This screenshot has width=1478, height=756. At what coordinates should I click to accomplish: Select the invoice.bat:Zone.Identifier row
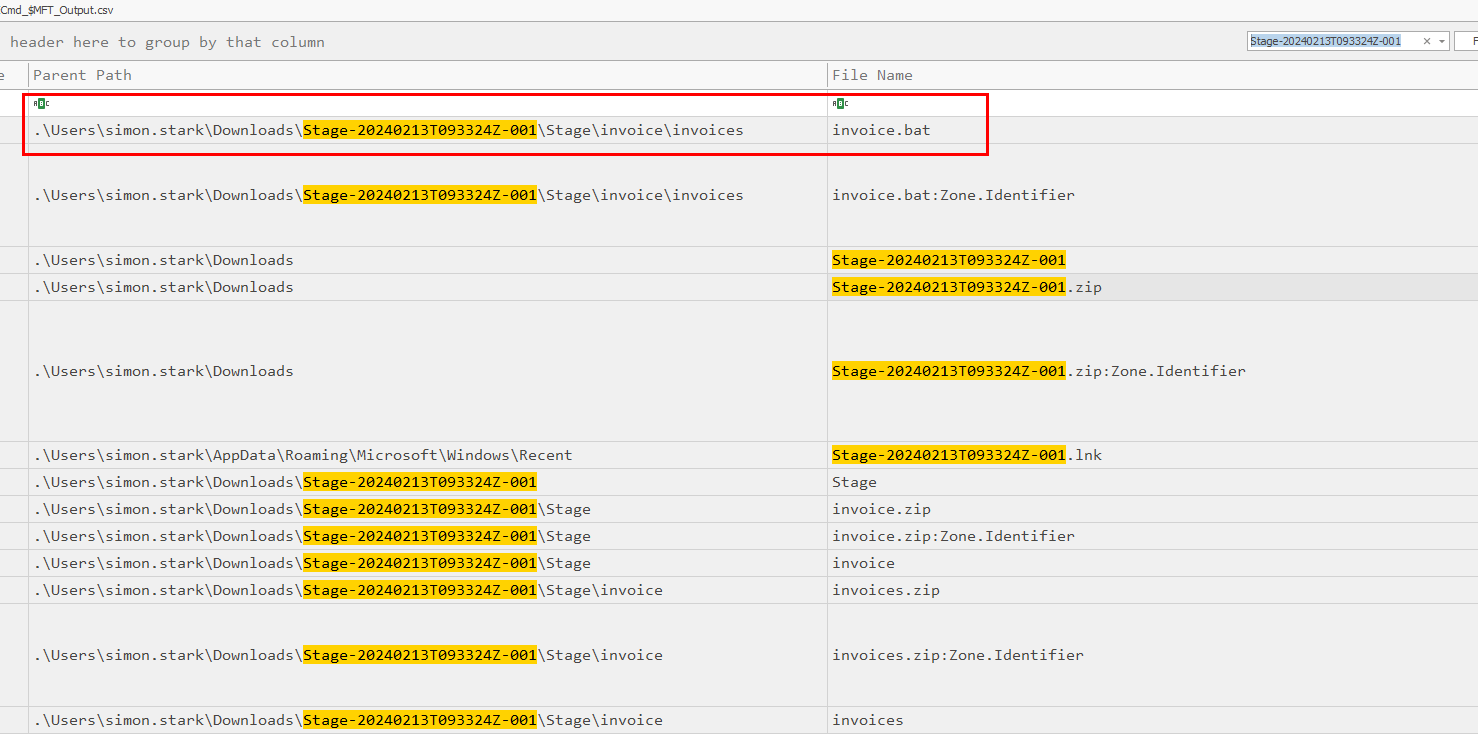click(x=953, y=195)
